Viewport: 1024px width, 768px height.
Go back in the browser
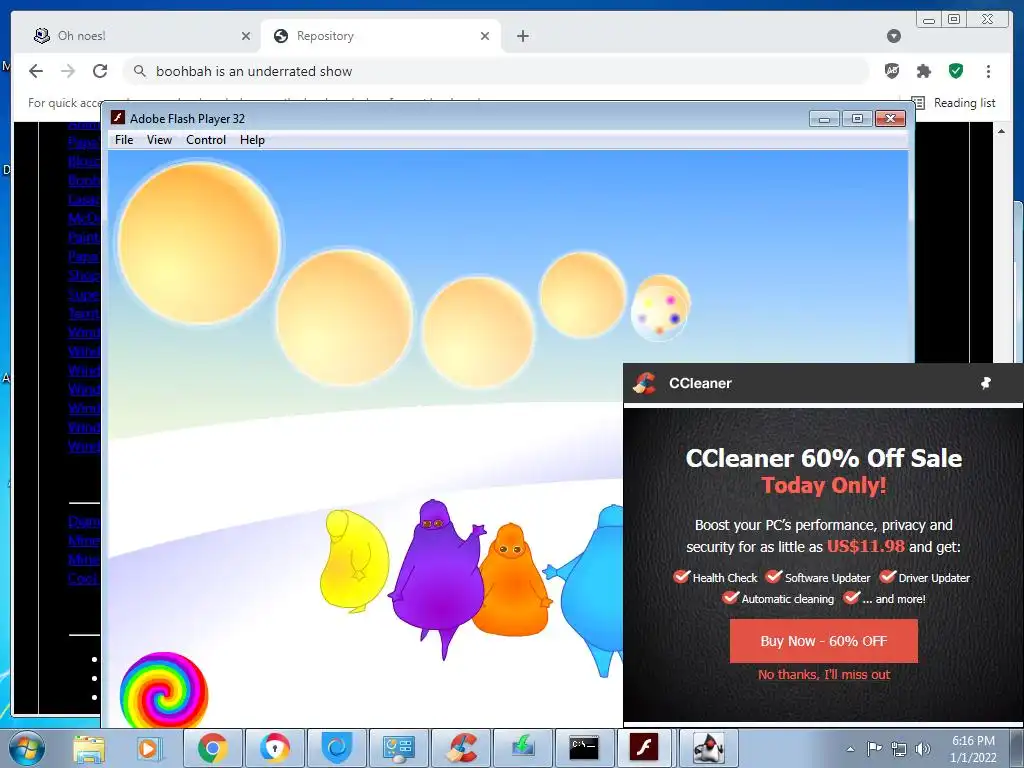coord(36,71)
